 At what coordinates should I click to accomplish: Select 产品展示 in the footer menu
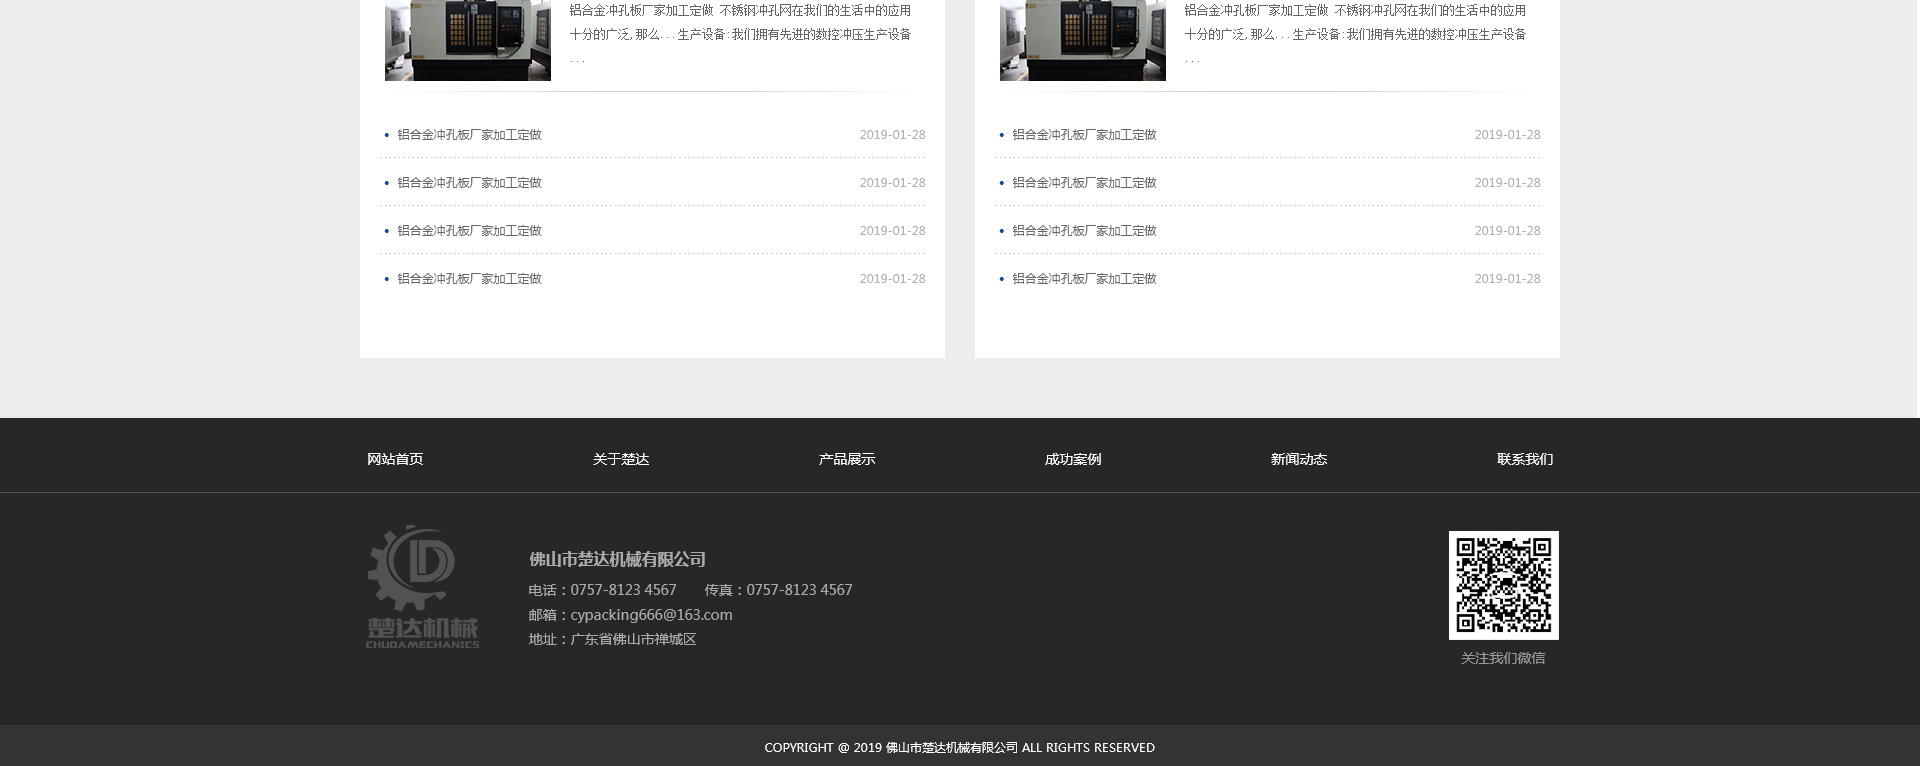coord(846,459)
